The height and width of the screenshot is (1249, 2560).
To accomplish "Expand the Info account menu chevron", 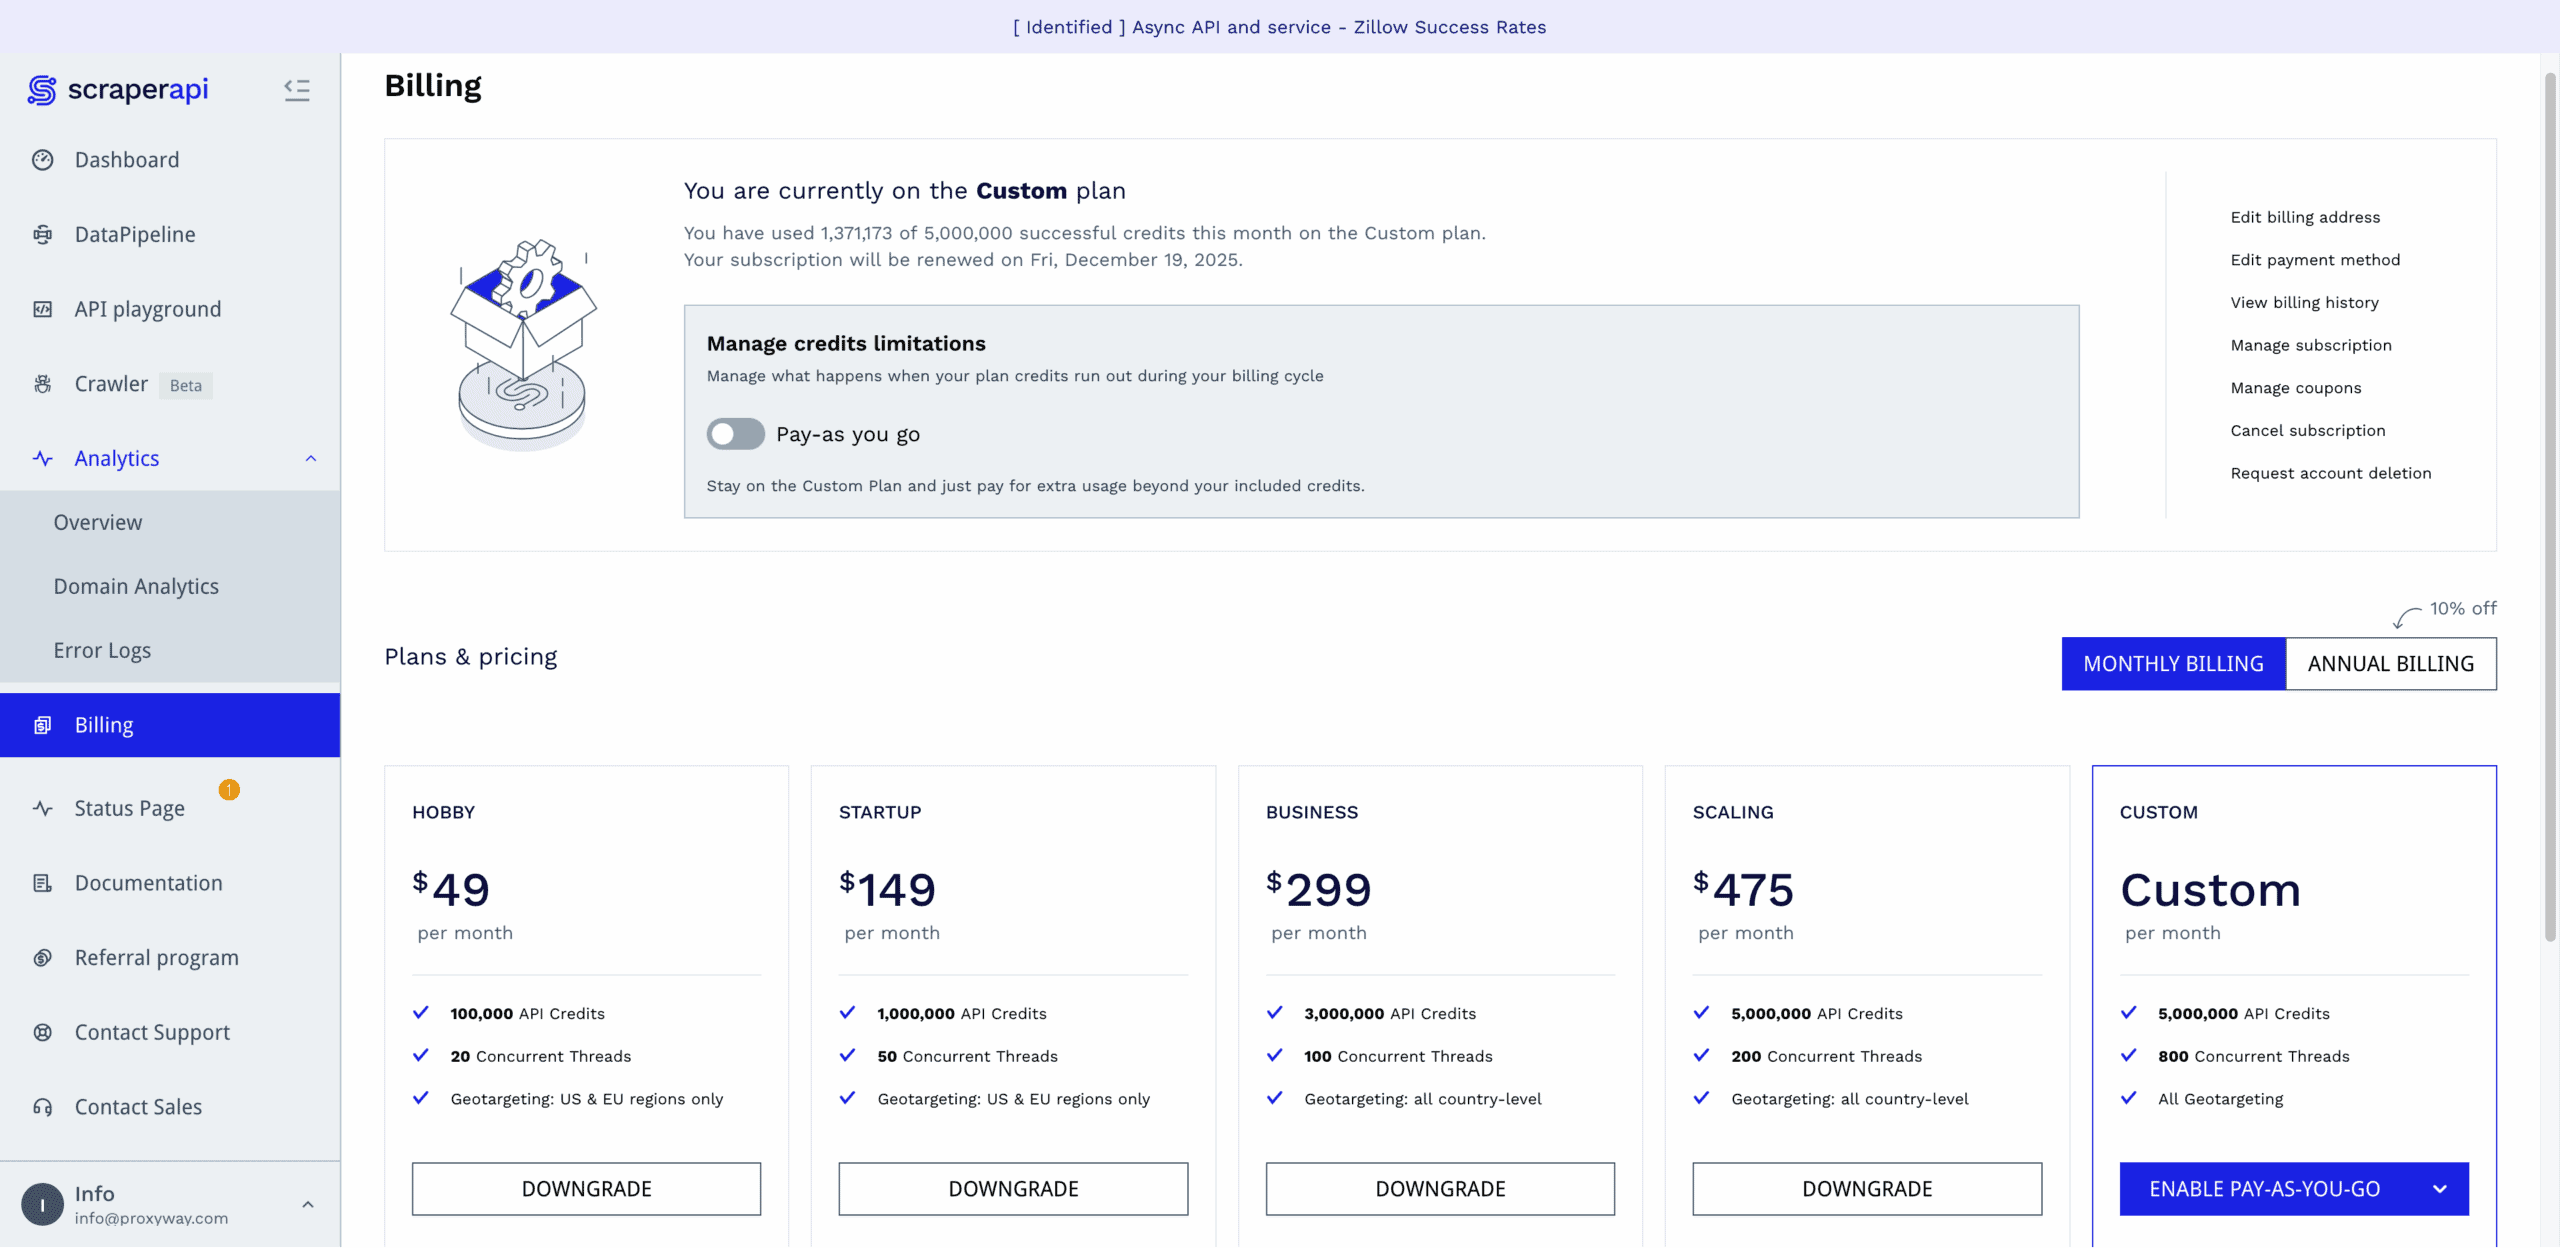I will tap(308, 1205).
